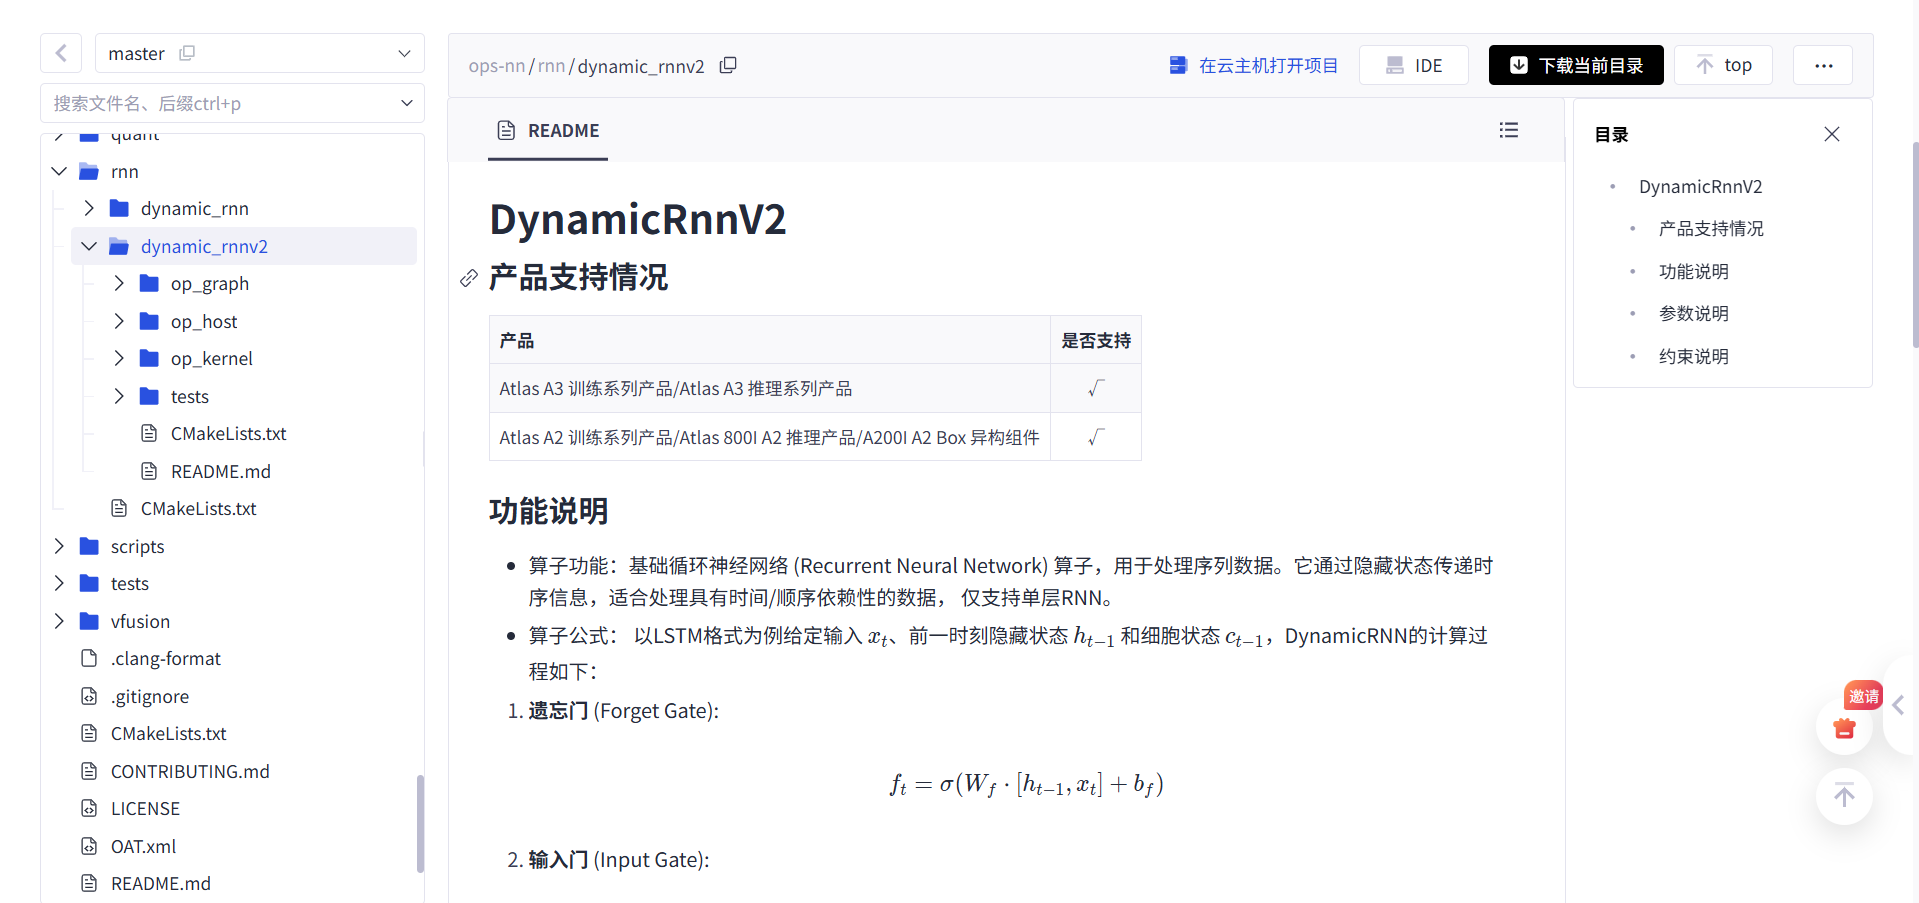This screenshot has height=903, width=1919.
Task: Expand the scripts folder
Action: click(x=59, y=546)
